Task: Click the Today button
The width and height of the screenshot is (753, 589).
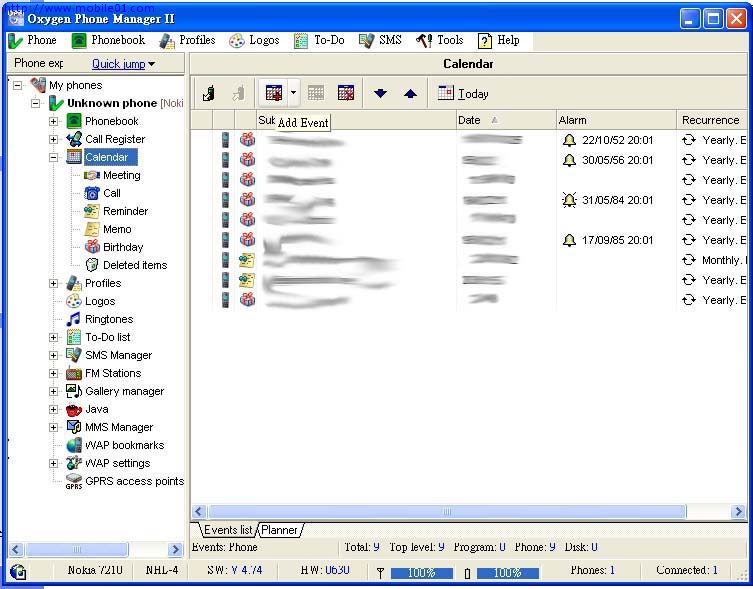Action: (463, 93)
